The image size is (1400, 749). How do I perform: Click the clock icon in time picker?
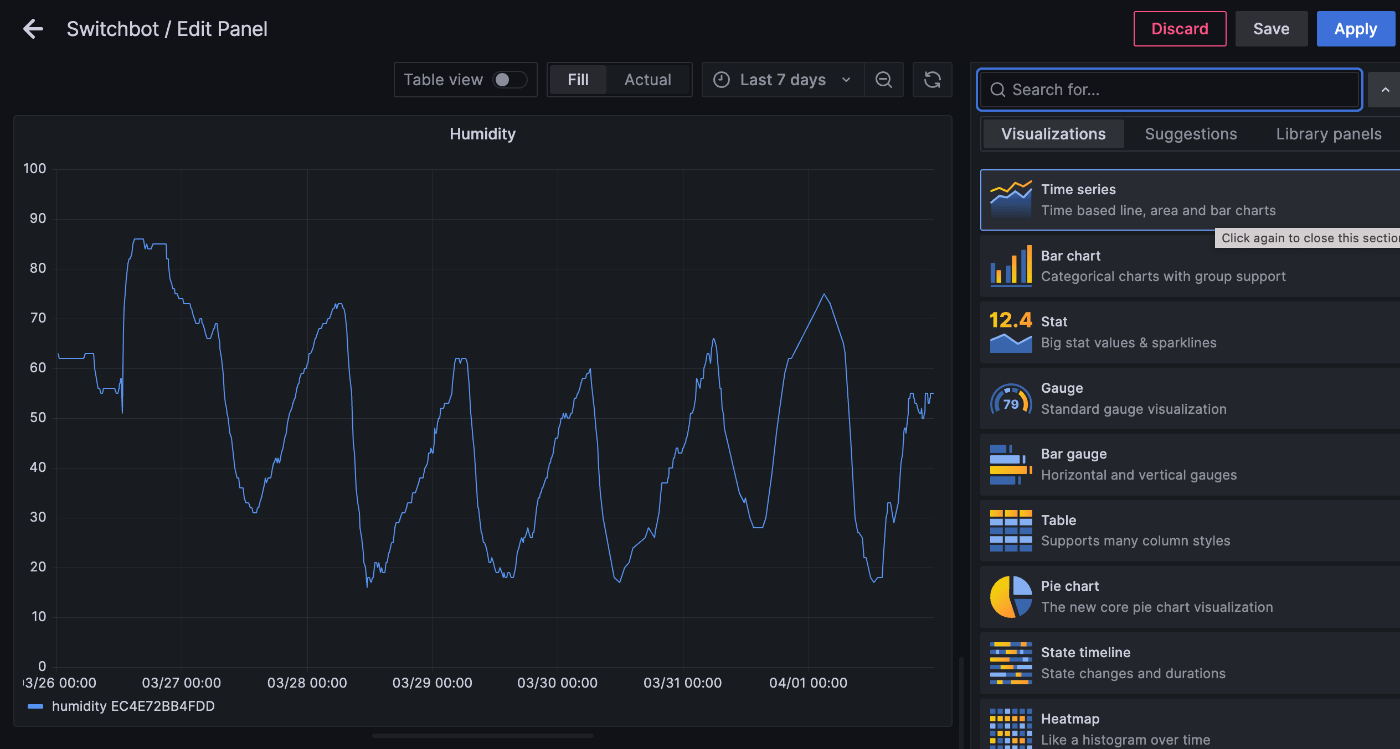coord(721,80)
